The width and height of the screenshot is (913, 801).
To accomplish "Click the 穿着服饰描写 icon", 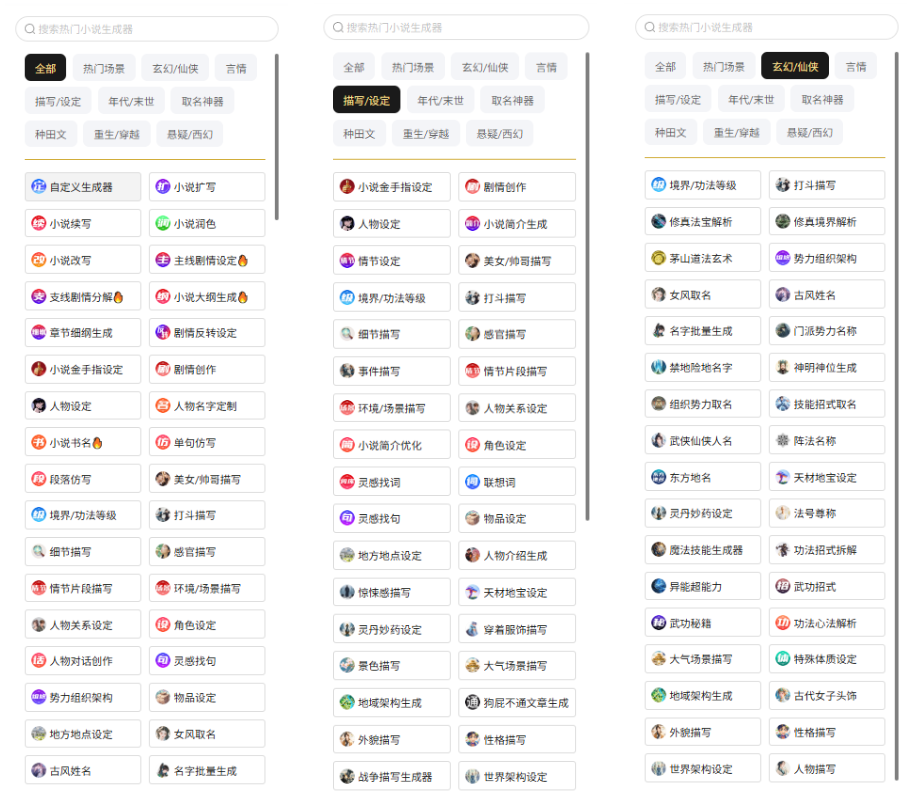I will click(x=472, y=629).
